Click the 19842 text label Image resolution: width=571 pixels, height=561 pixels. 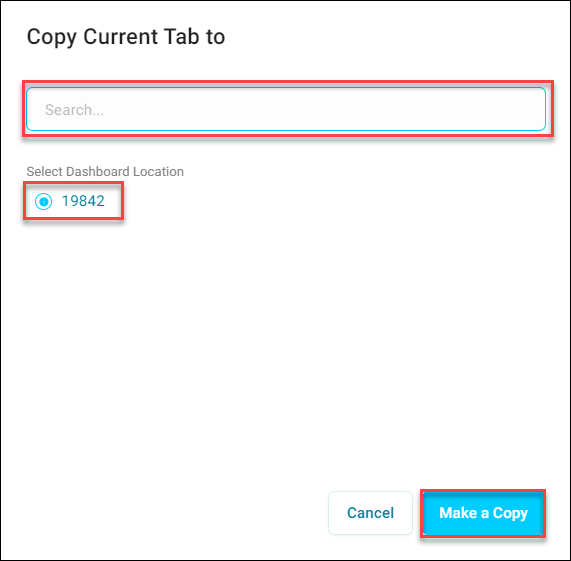click(83, 201)
